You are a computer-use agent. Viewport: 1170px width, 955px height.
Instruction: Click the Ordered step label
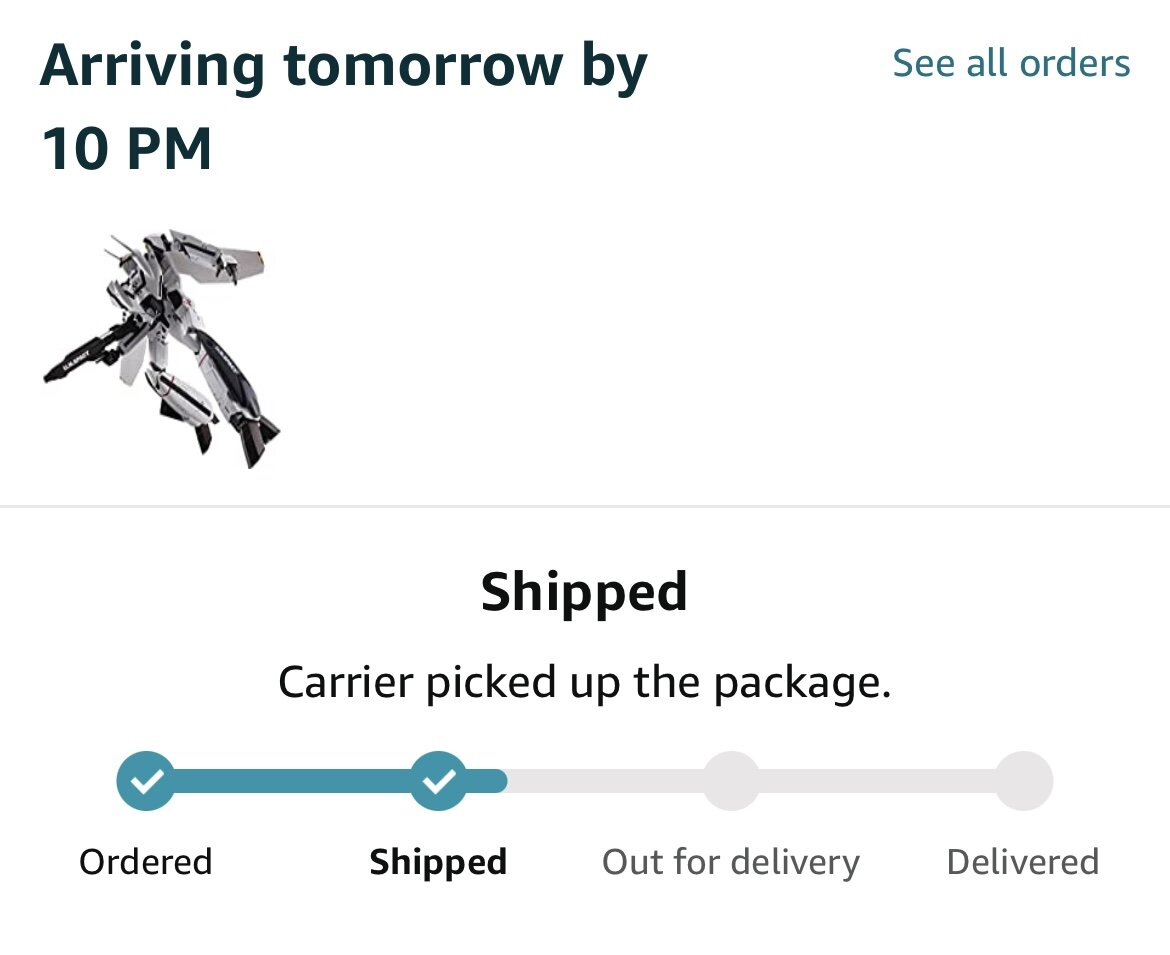pos(146,862)
